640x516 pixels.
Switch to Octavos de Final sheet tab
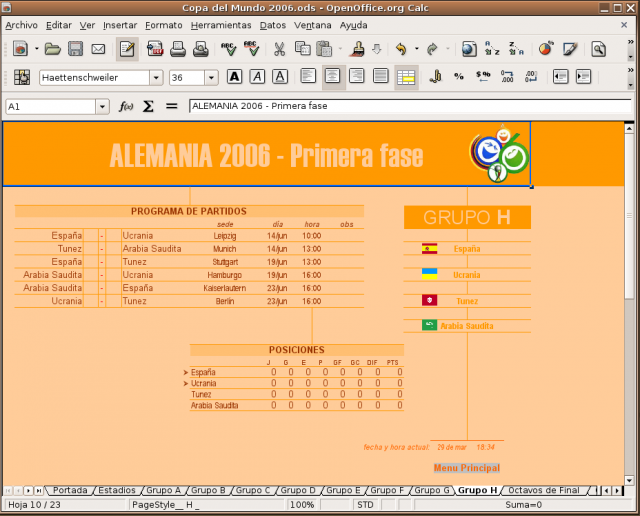544,490
